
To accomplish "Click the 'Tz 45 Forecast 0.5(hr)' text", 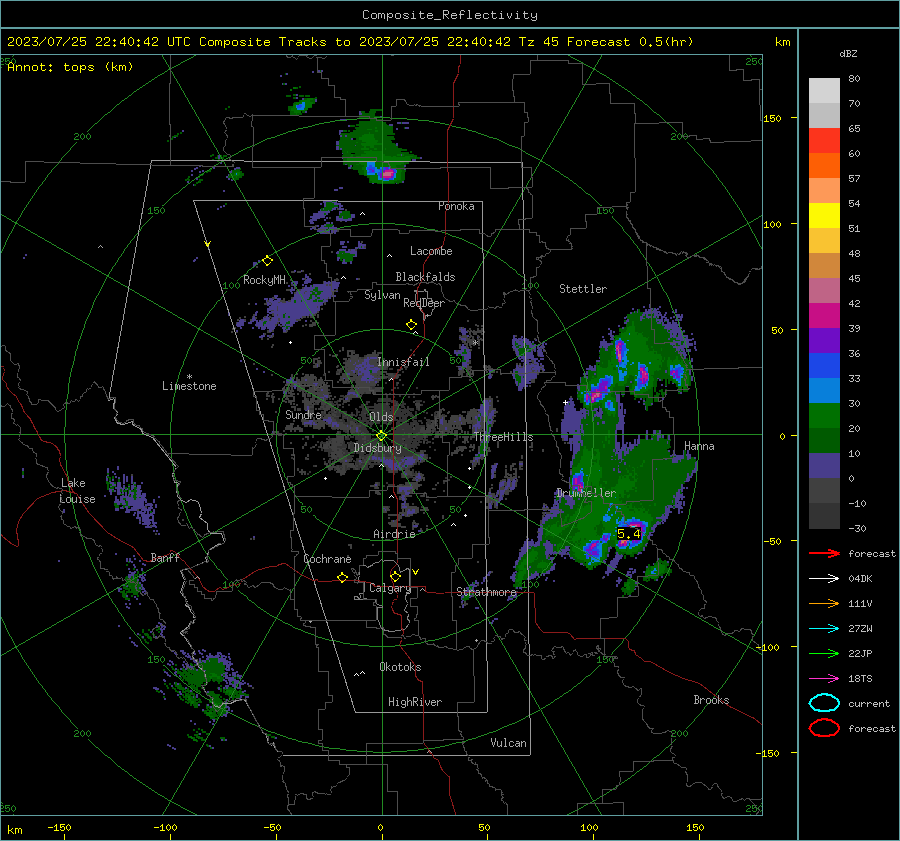I will (x=606, y=42).
